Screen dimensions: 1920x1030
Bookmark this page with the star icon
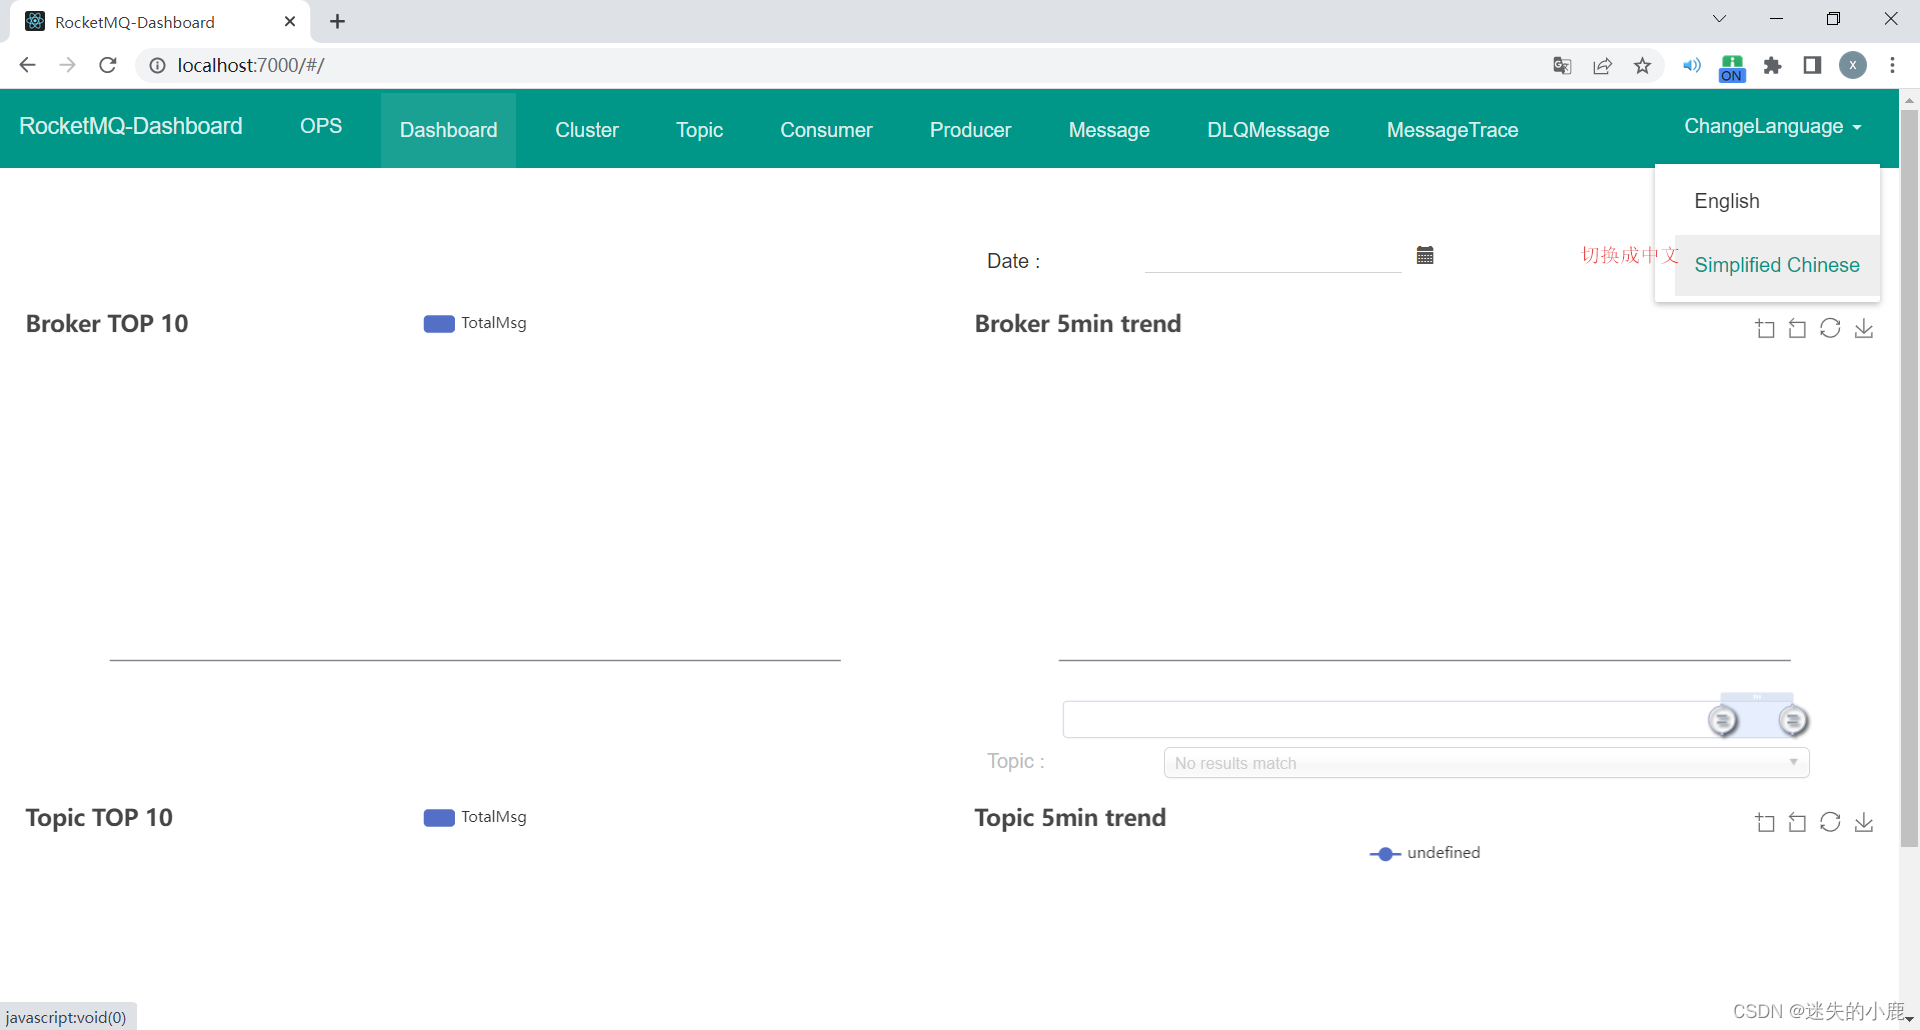[x=1642, y=66]
